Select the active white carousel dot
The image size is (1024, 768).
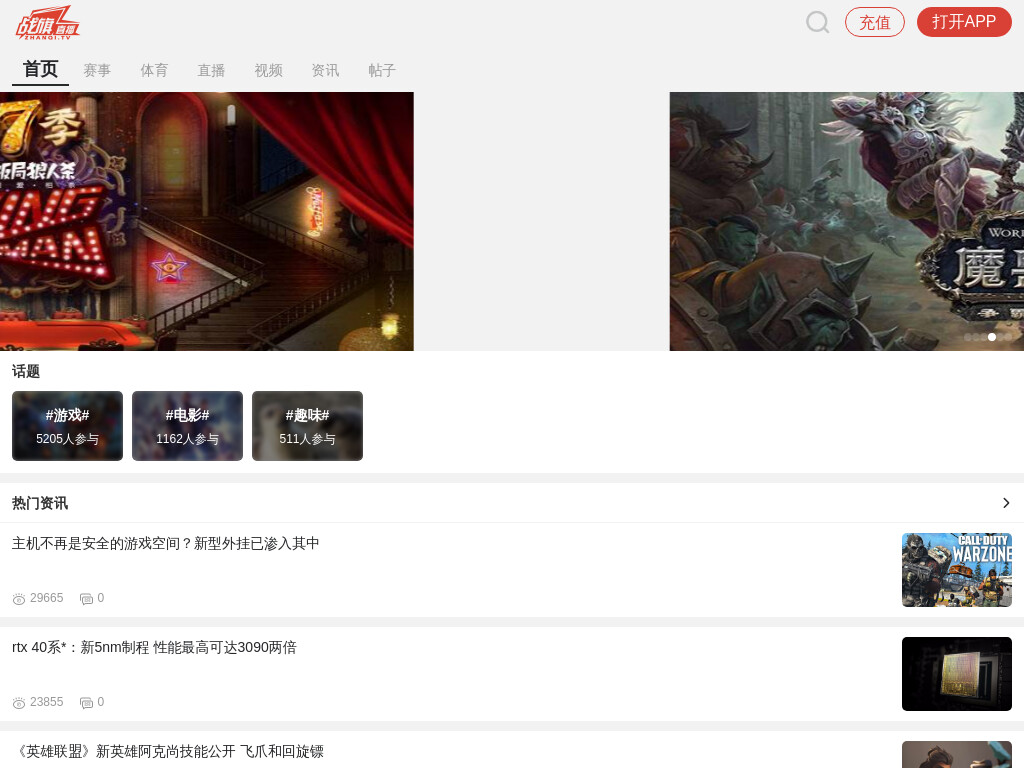click(991, 337)
